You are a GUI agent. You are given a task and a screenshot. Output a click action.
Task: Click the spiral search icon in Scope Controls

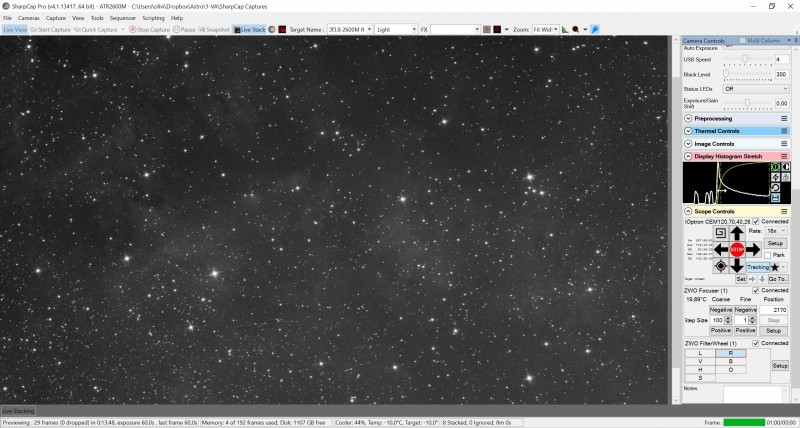click(x=720, y=233)
